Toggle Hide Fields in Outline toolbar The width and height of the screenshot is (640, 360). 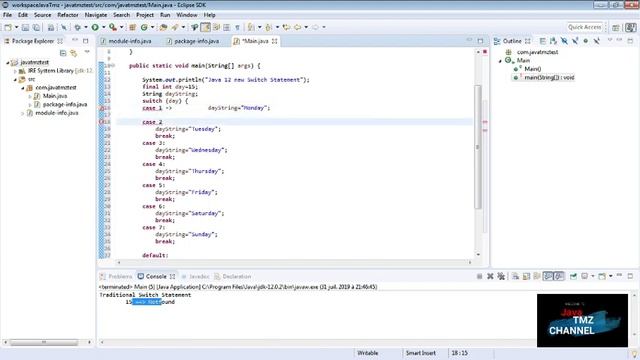coord(564,41)
